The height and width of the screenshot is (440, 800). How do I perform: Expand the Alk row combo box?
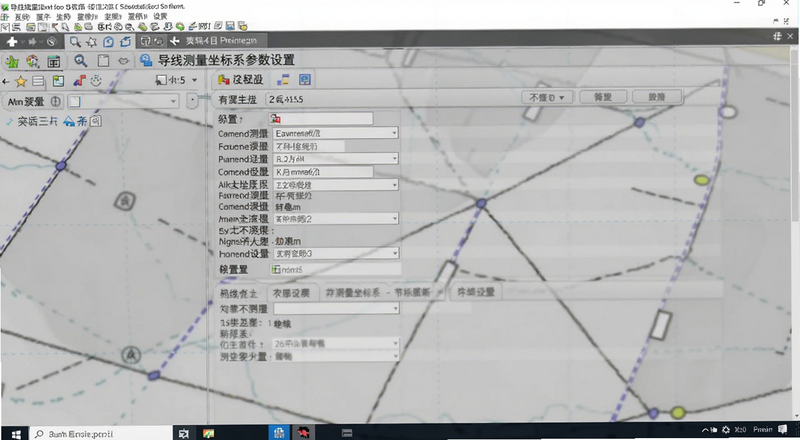point(336,184)
